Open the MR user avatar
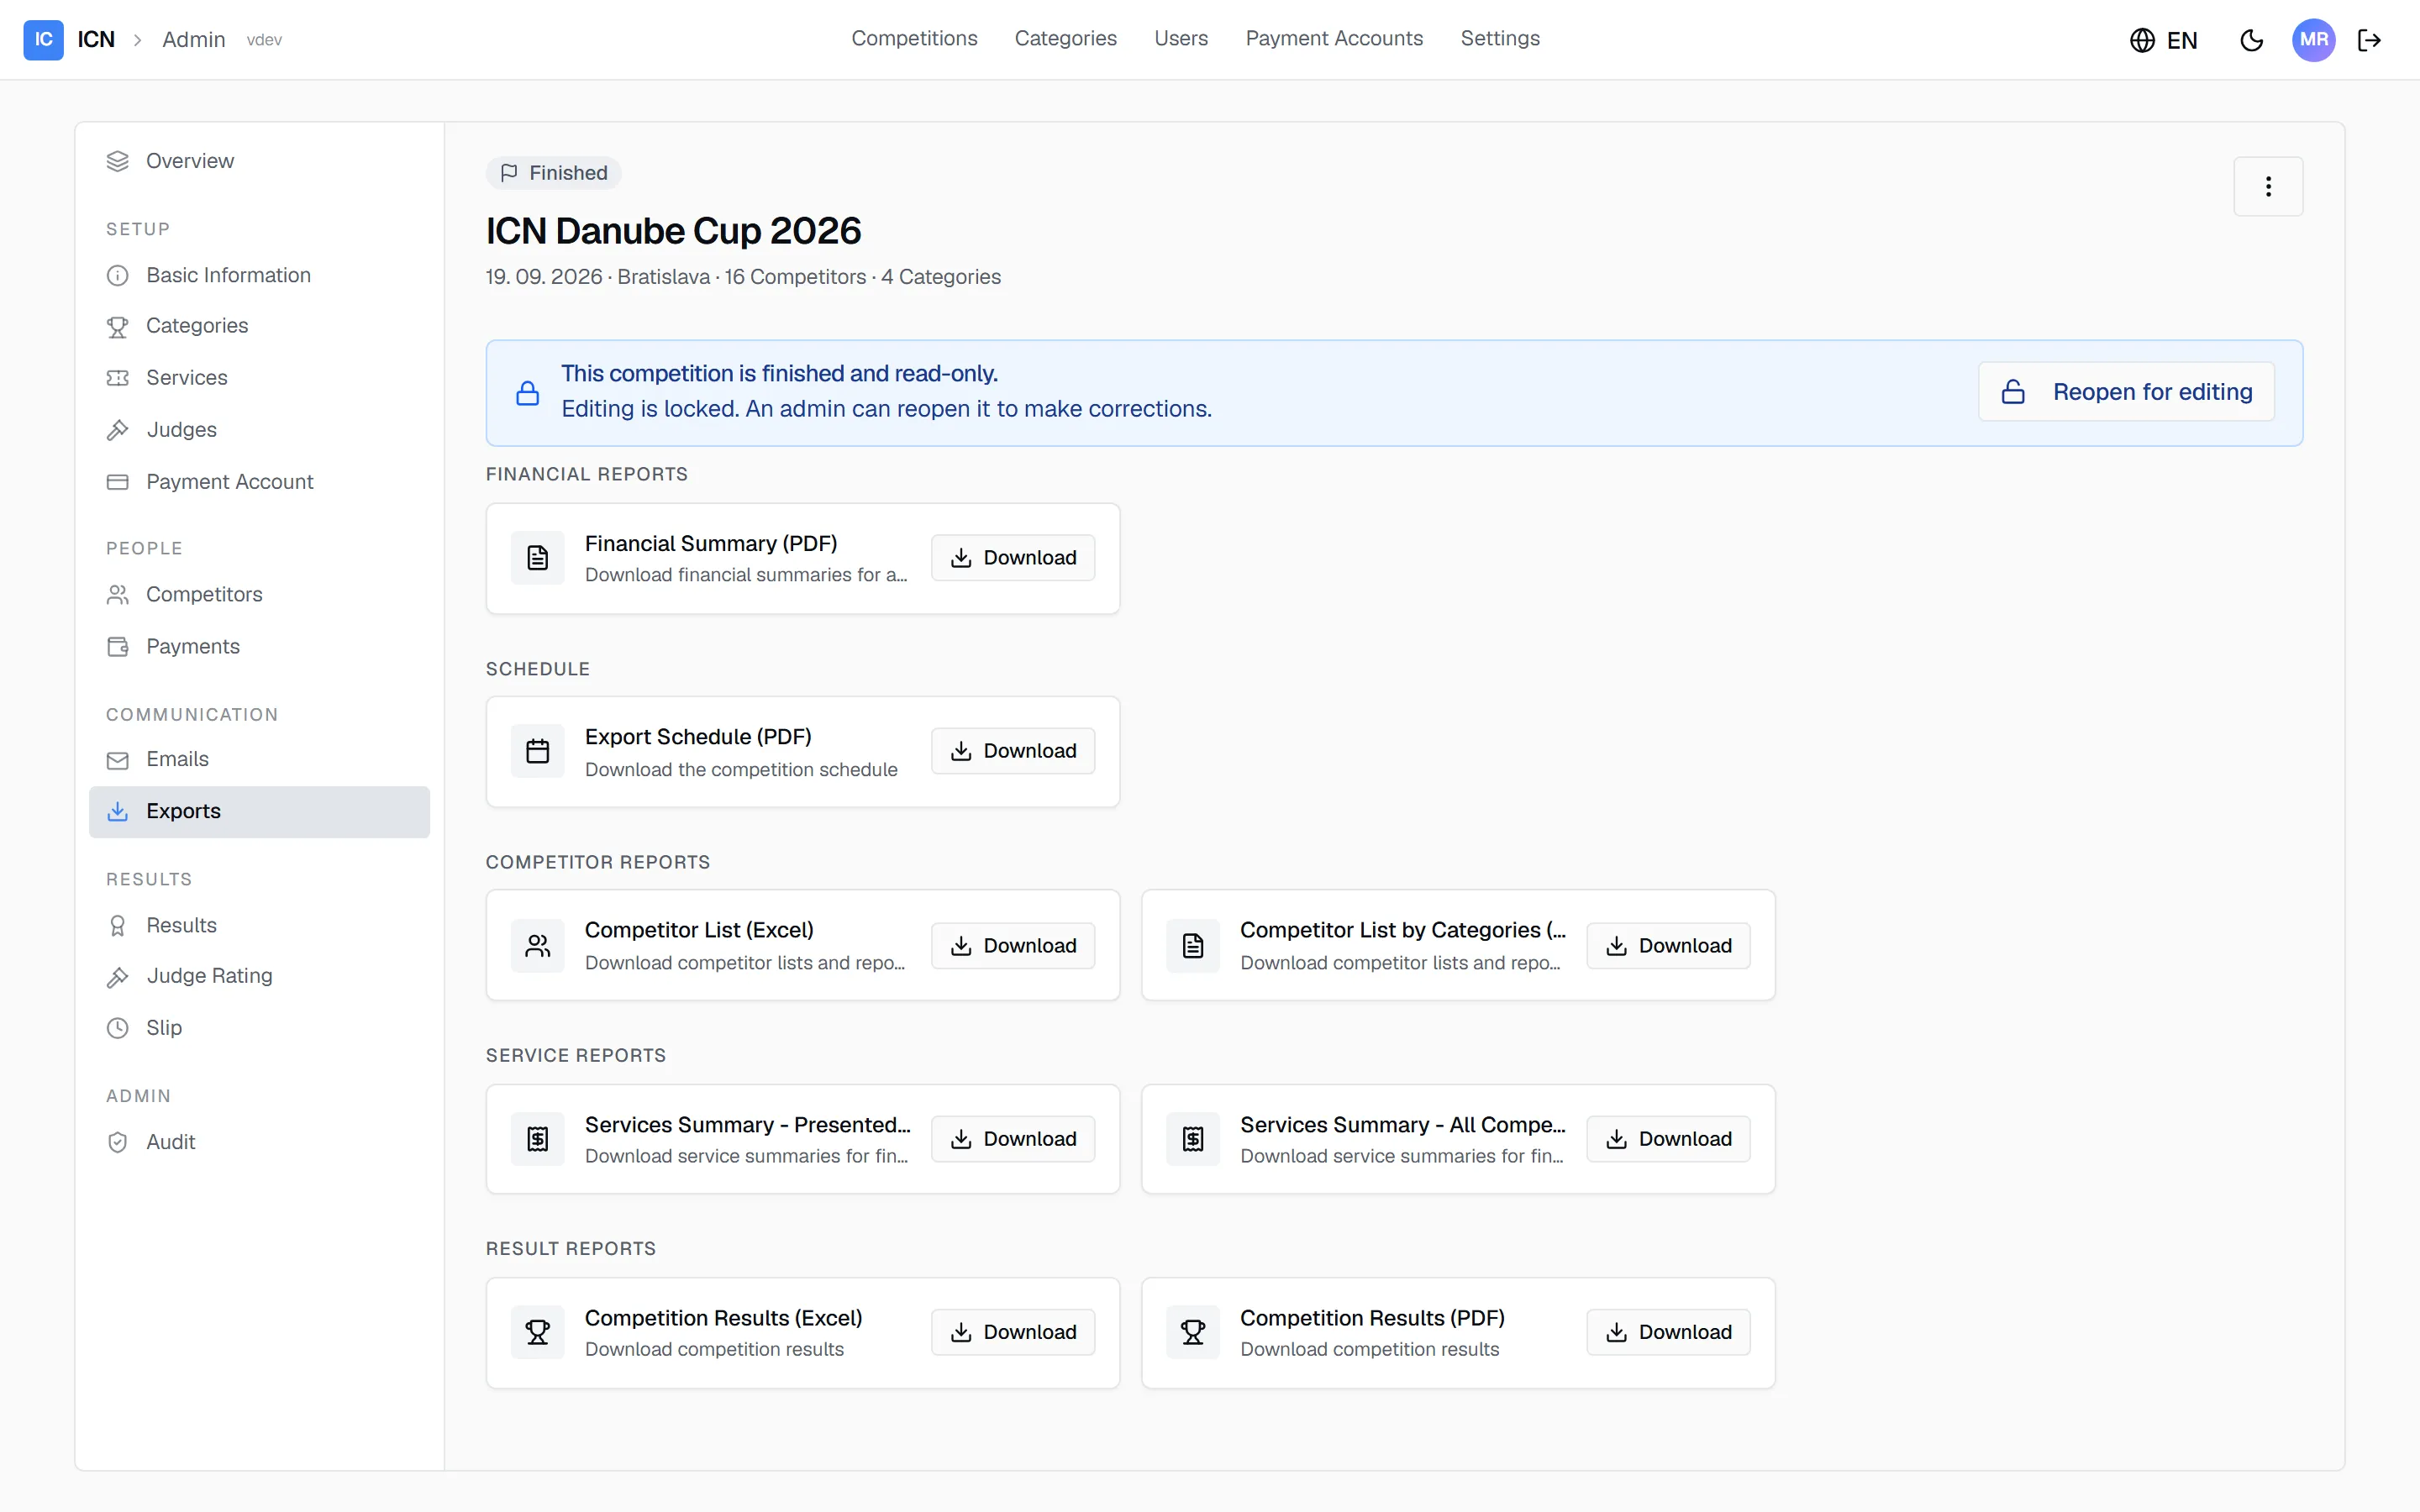The width and height of the screenshot is (2420, 1512). pos(2313,40)
